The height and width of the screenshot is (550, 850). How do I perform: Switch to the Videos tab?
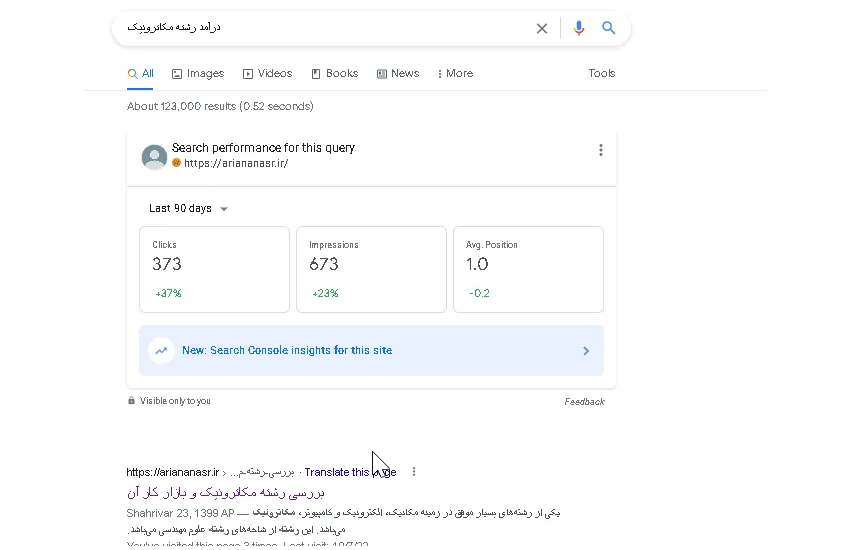(x=267, y=74)
